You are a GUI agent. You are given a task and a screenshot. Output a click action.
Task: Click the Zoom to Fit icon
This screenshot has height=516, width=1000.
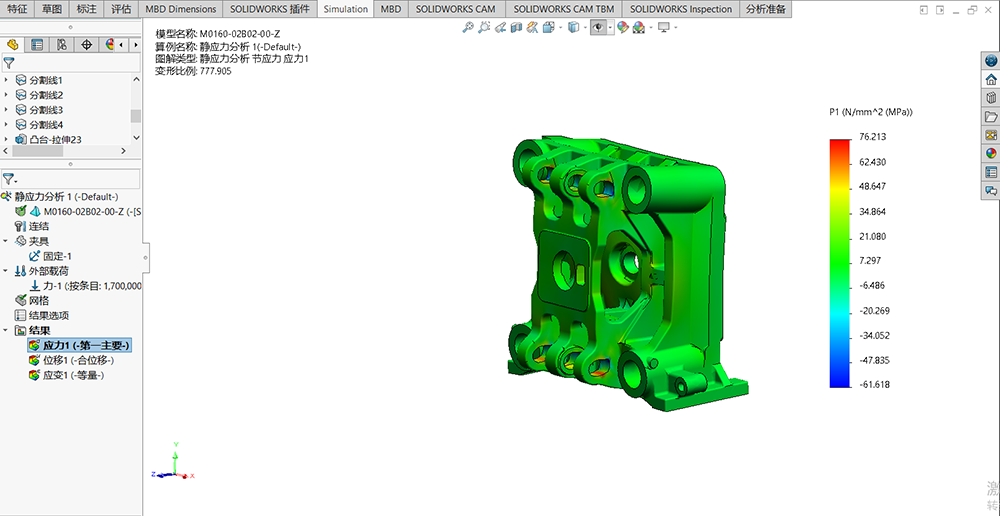point(468,28)
